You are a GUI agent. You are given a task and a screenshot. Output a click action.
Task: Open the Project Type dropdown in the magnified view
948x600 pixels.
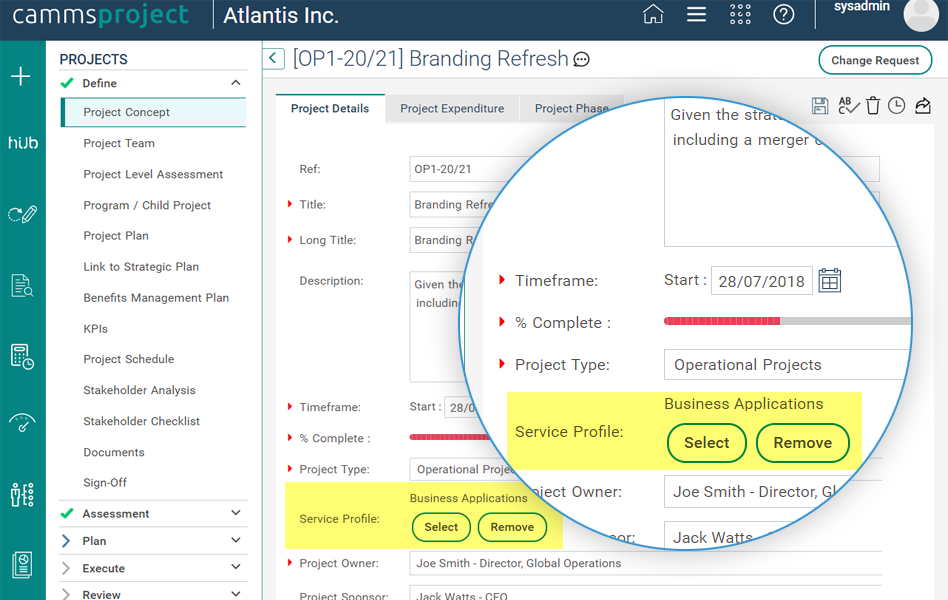pyautogui.click(x=787, y=365)
